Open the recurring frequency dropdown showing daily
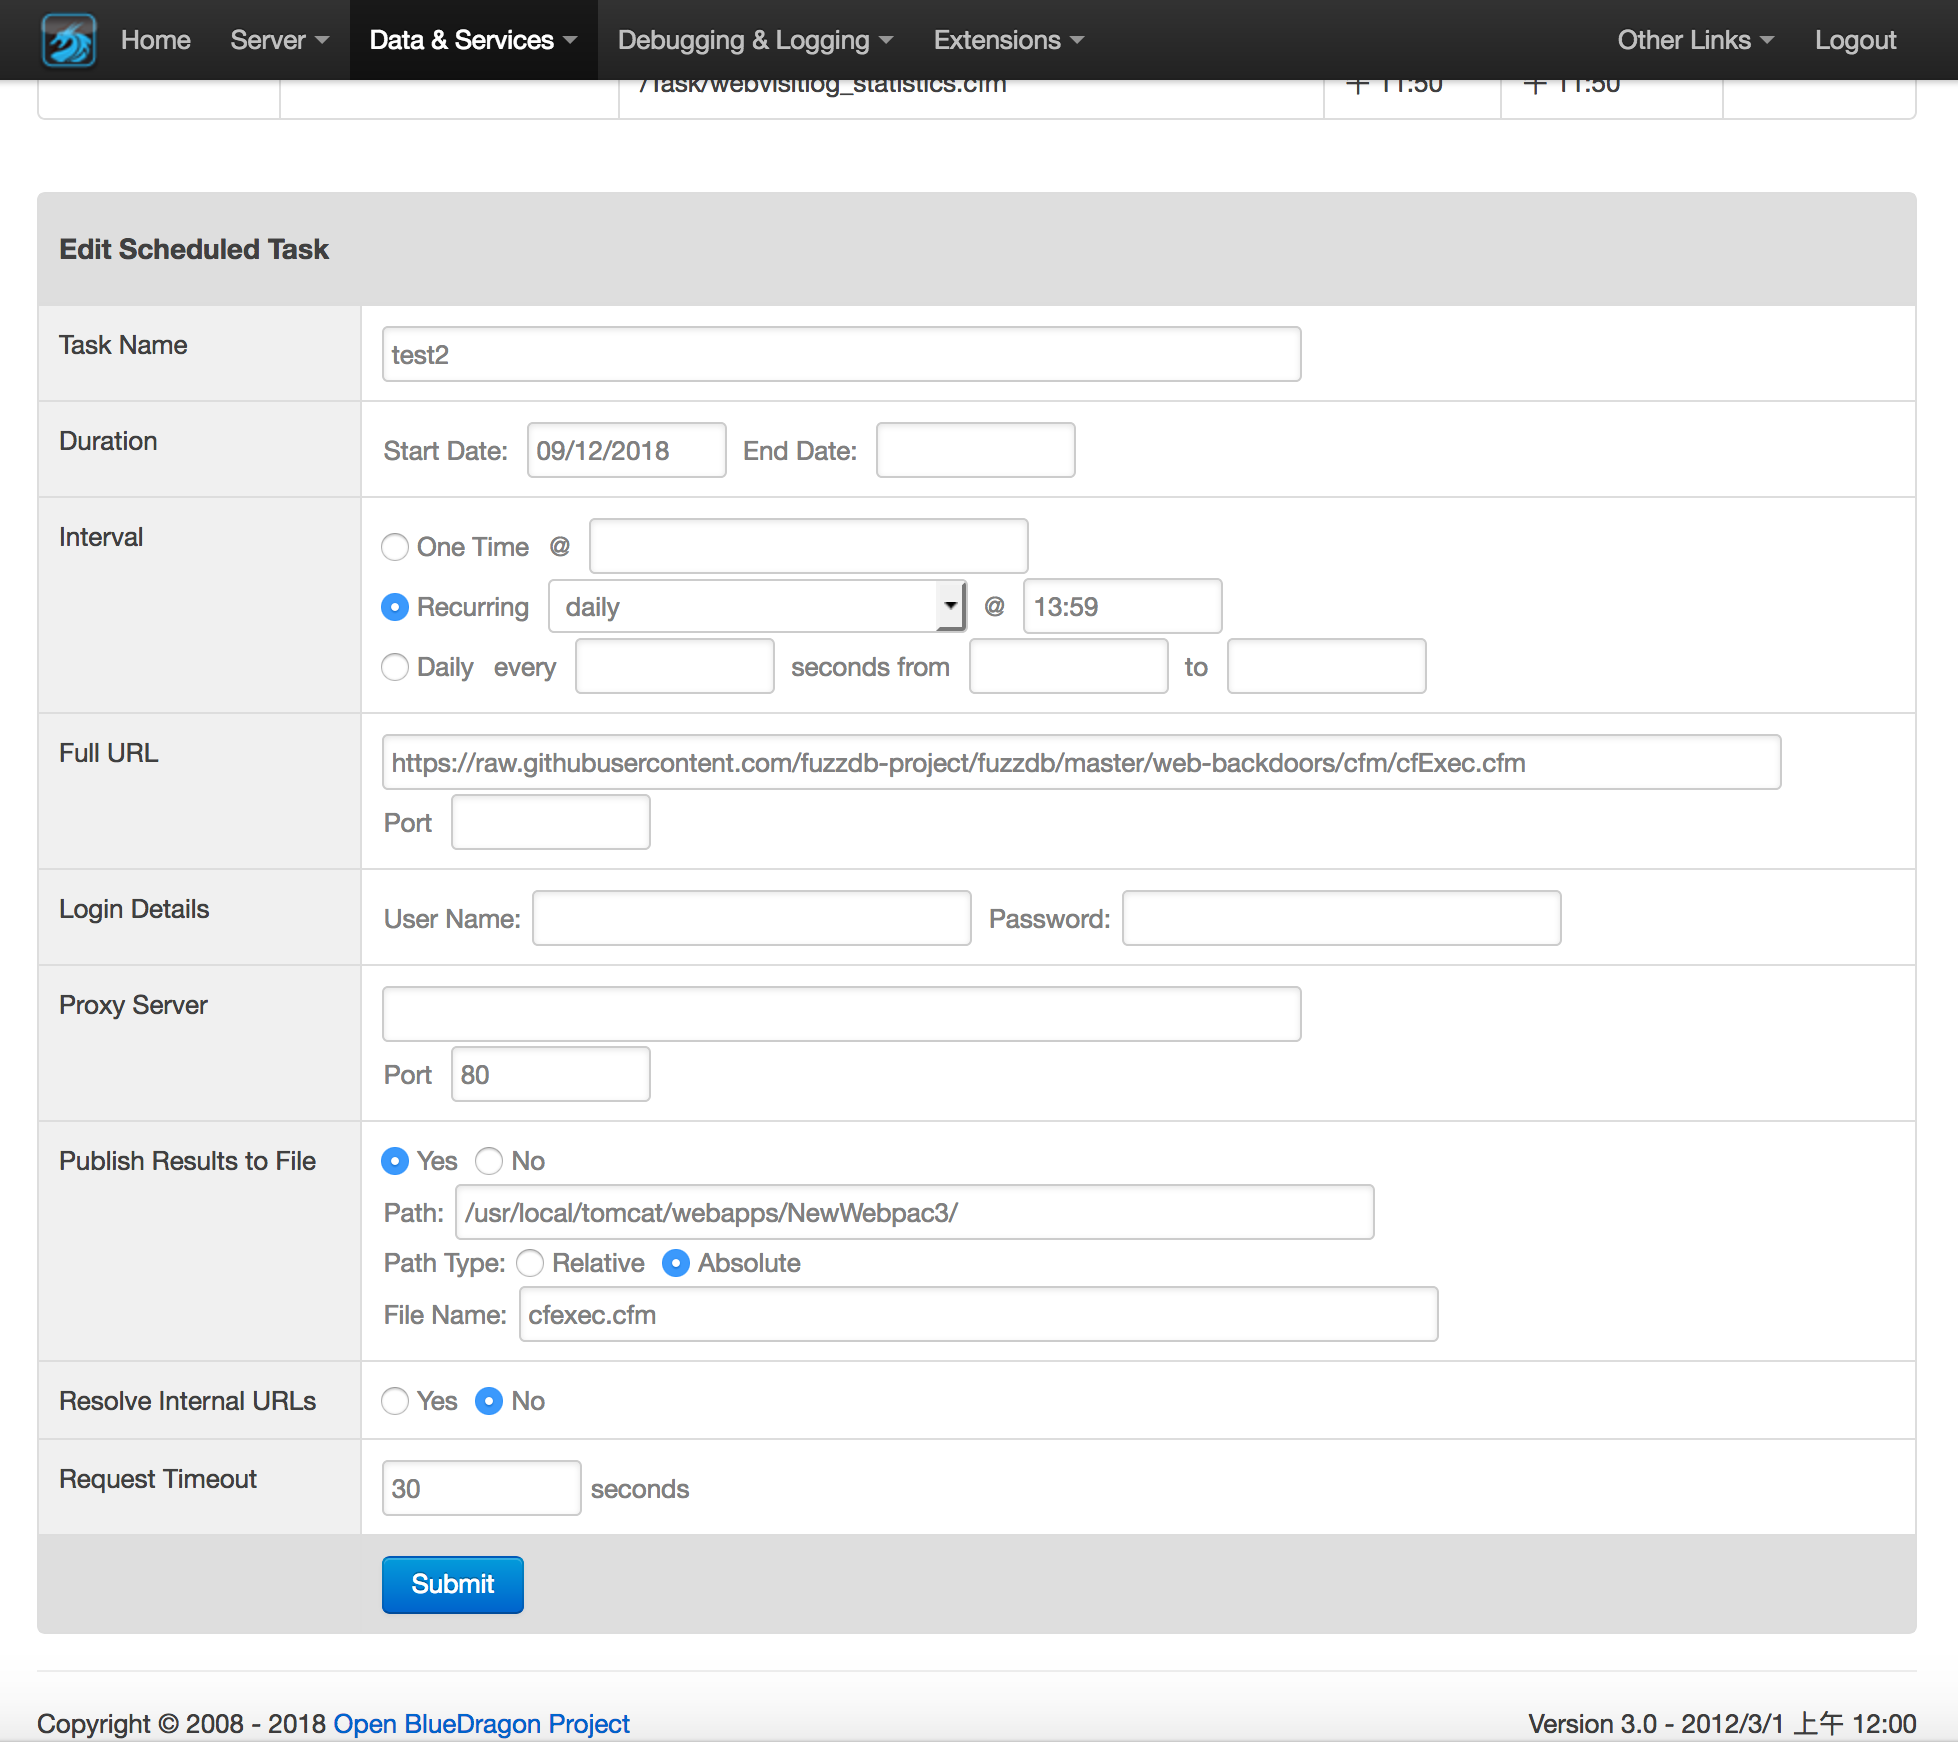Viewport: 1958px width, 1742px height. [757, 606]
